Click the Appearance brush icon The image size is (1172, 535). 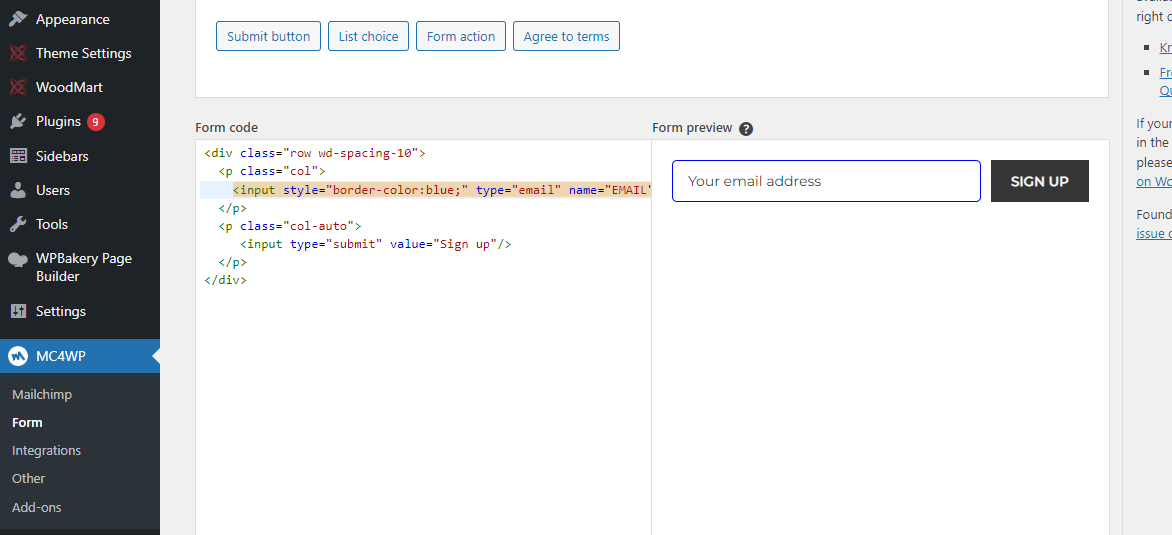click(18, 19)
